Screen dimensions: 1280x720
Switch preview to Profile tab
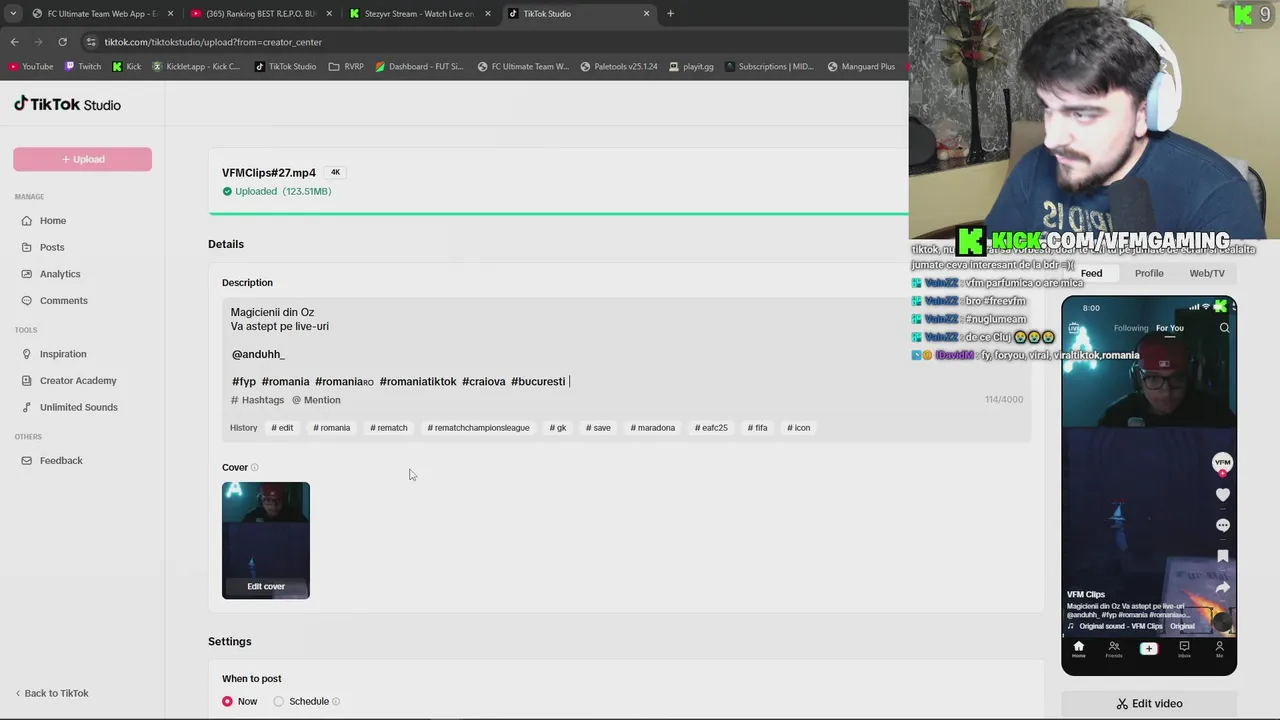[1149, 273]
